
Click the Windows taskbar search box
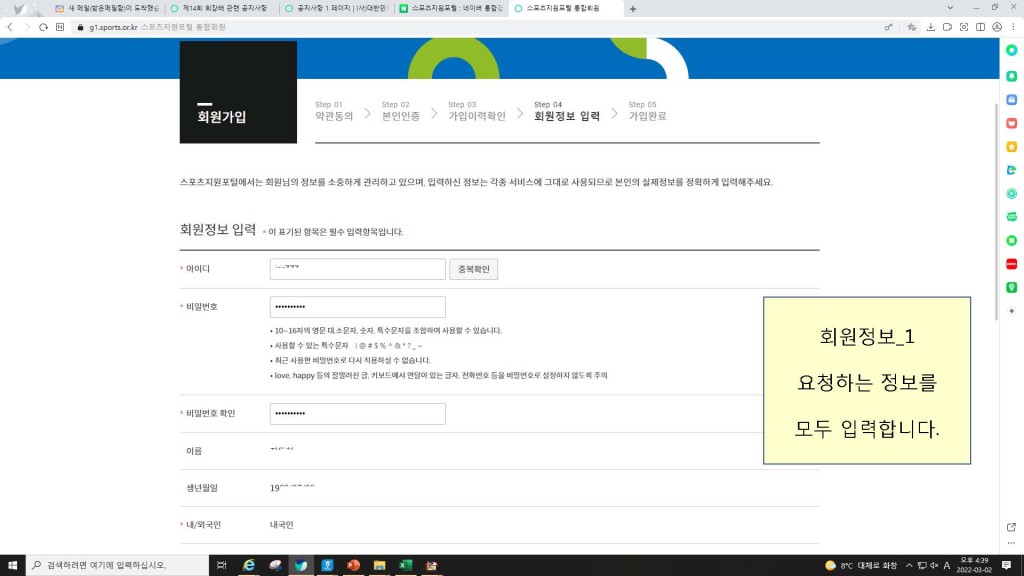coord(115,565)
